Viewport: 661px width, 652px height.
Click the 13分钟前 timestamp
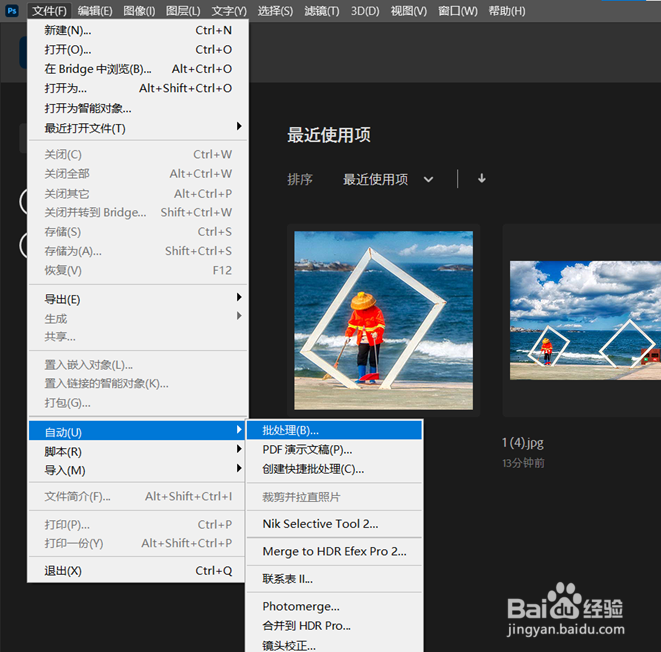pos(523,463)
